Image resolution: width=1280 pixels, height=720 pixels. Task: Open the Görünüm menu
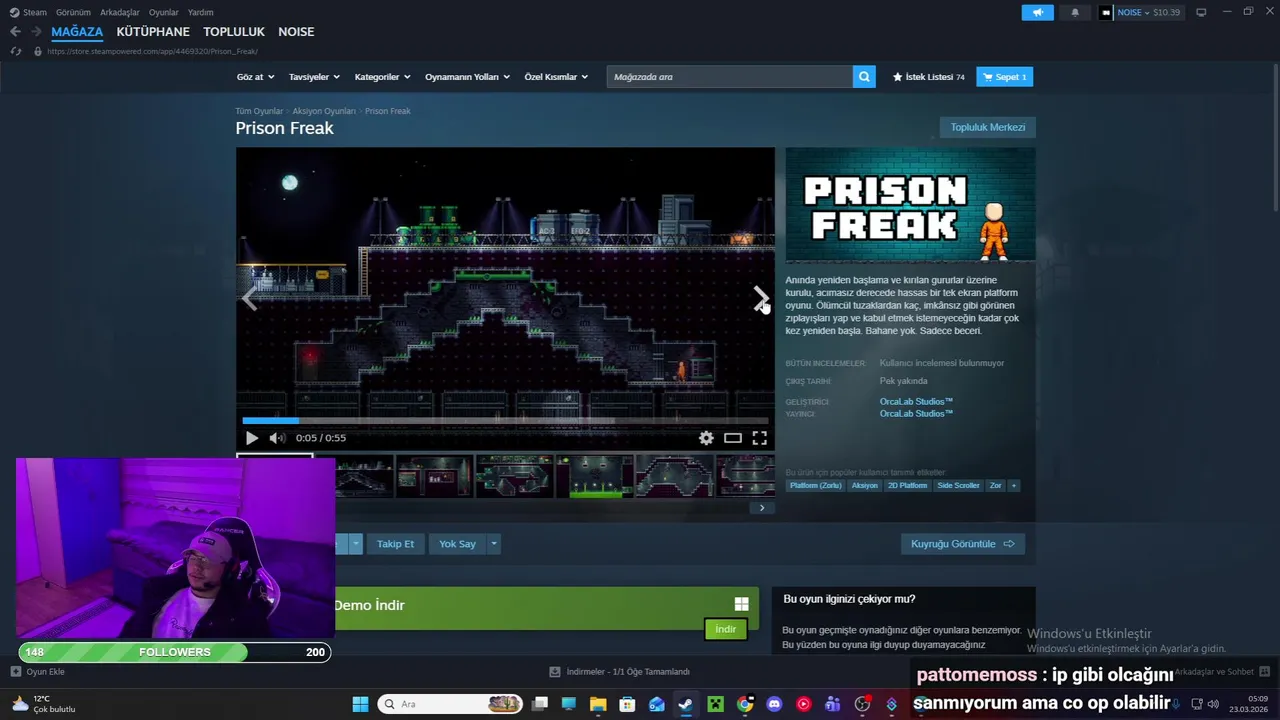[x=73, y=12]
